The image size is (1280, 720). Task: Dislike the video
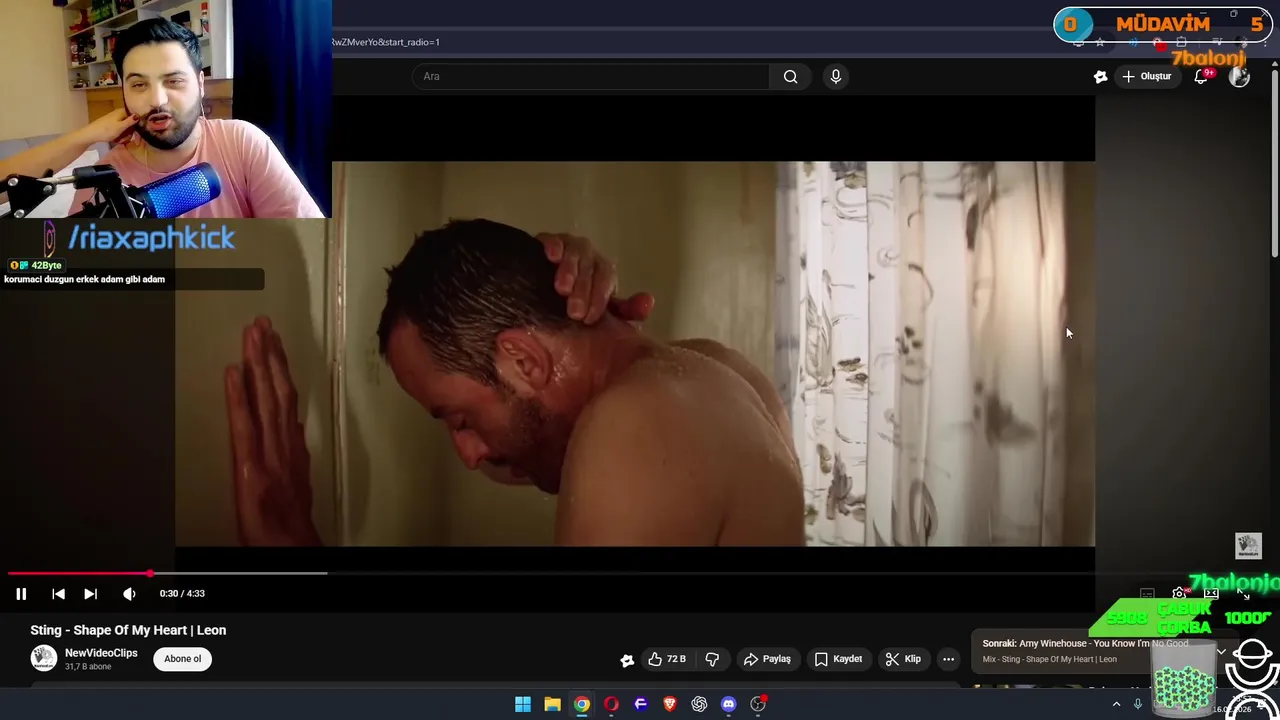(712, 659)
